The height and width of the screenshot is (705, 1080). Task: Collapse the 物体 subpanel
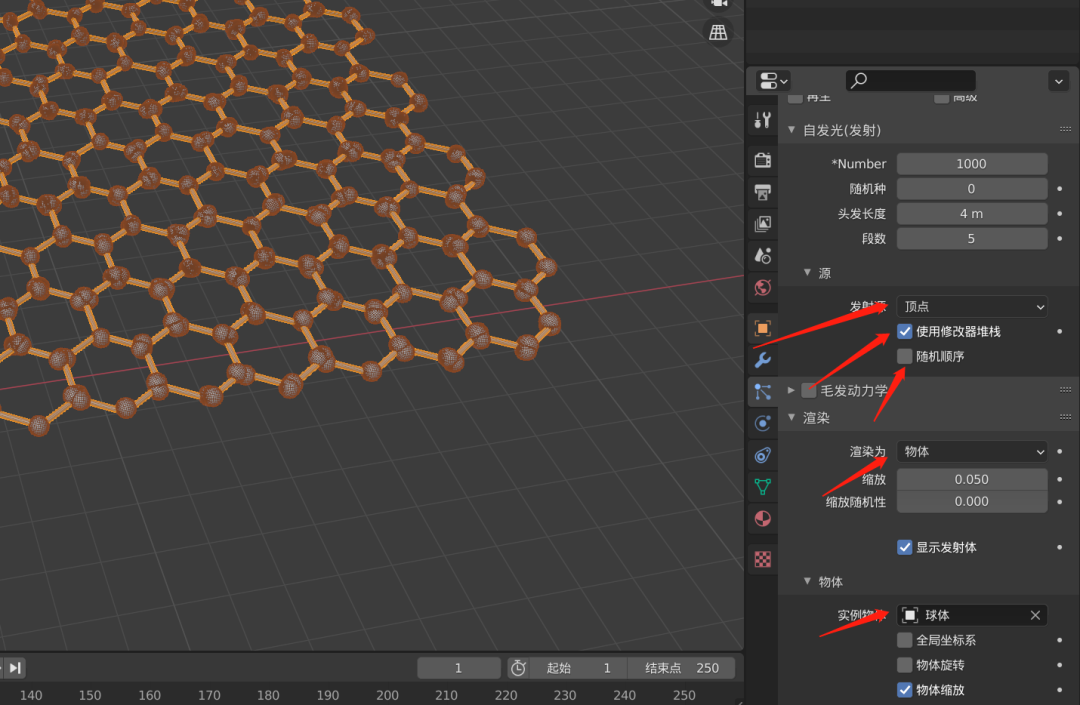tap(807, 581)
